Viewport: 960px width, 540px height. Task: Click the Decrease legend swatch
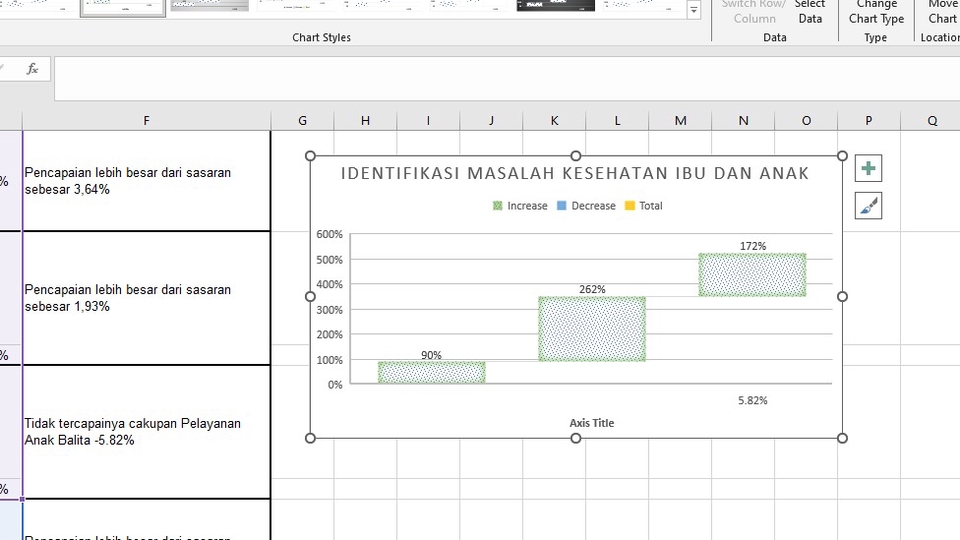point(561,206)
